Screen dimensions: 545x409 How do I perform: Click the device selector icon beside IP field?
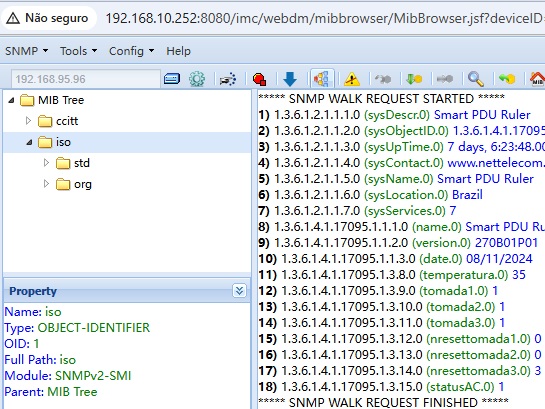pyautogui.click(x=172, y=79)
